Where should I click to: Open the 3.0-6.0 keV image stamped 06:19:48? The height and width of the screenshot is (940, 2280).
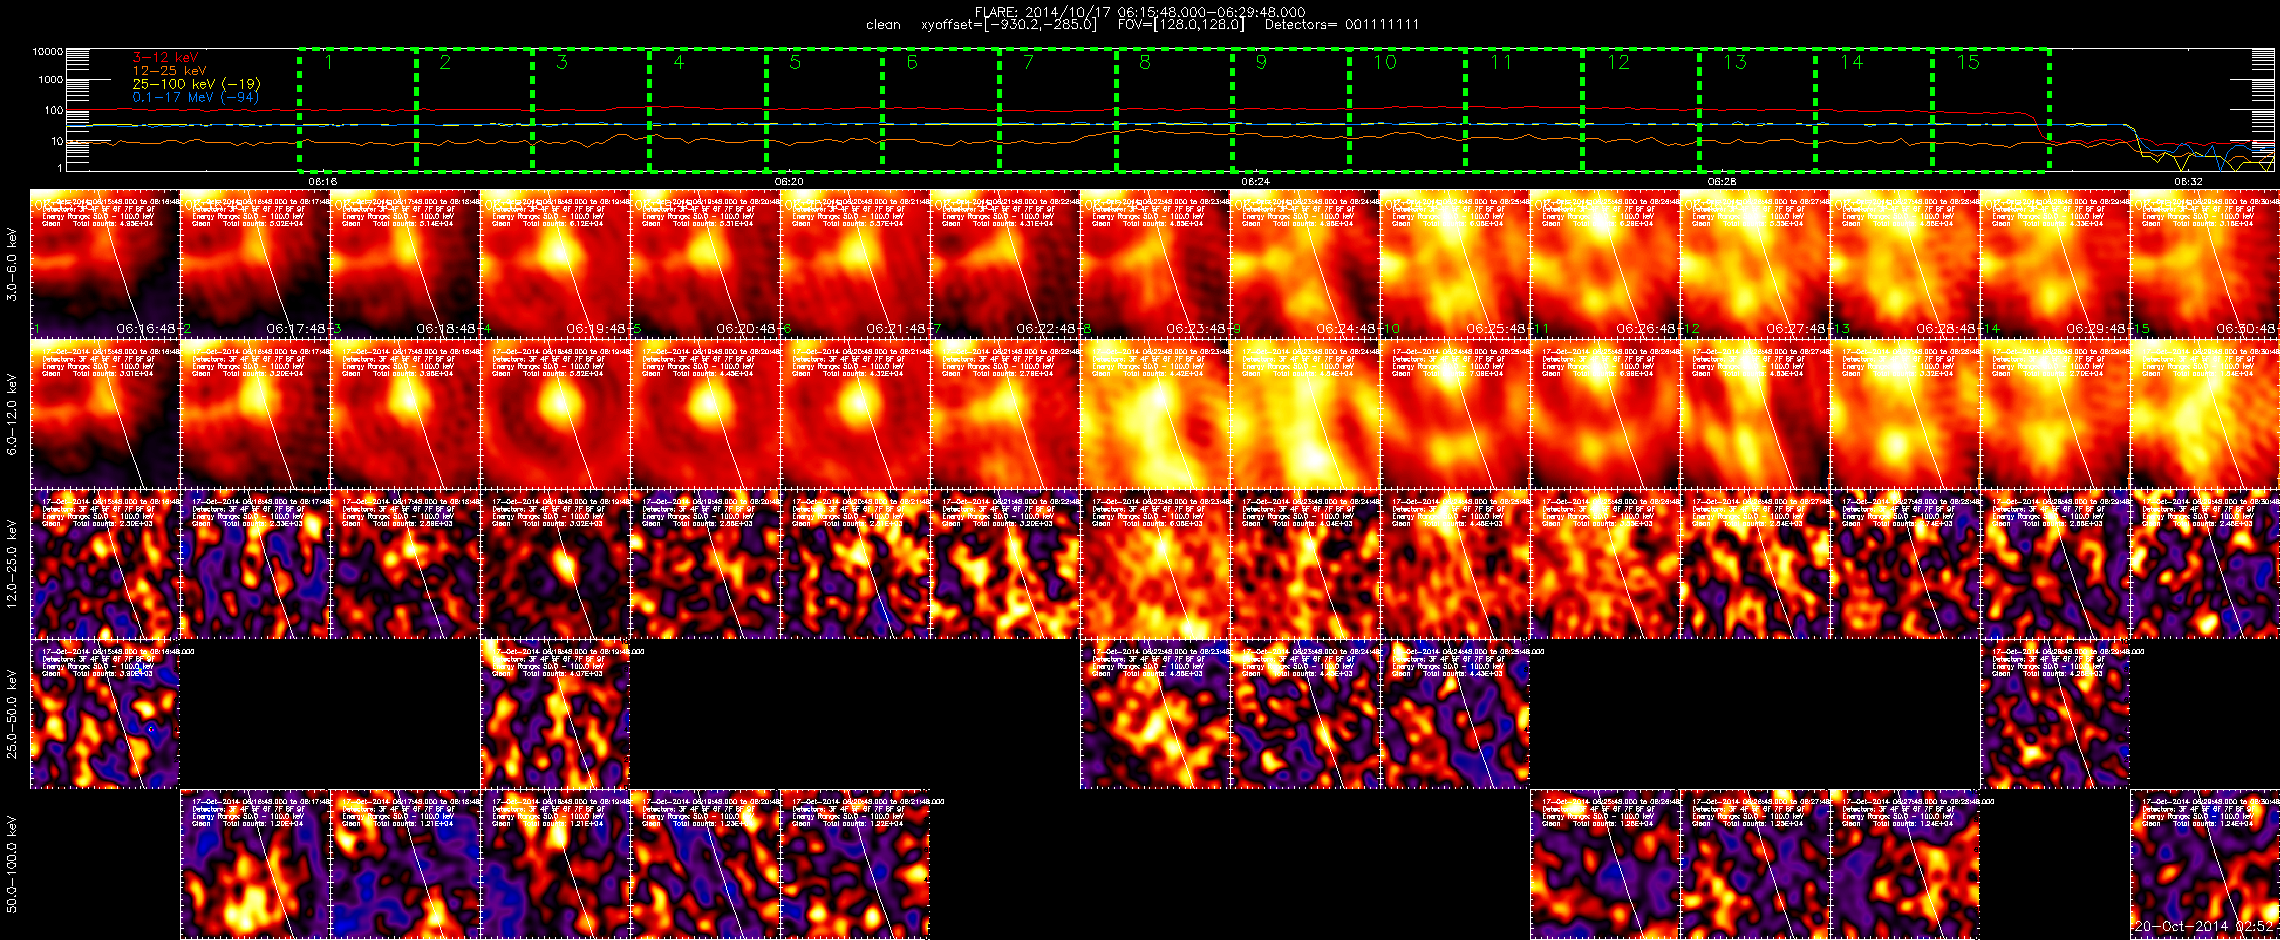[555, 263]
